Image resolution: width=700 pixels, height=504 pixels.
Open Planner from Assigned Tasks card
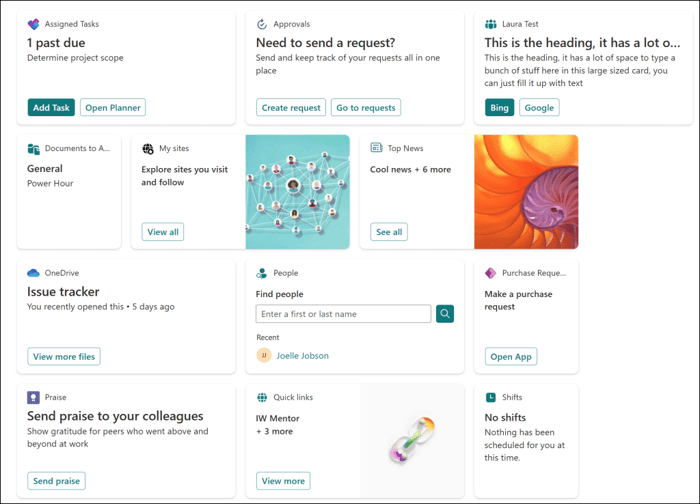pos(113,108)
